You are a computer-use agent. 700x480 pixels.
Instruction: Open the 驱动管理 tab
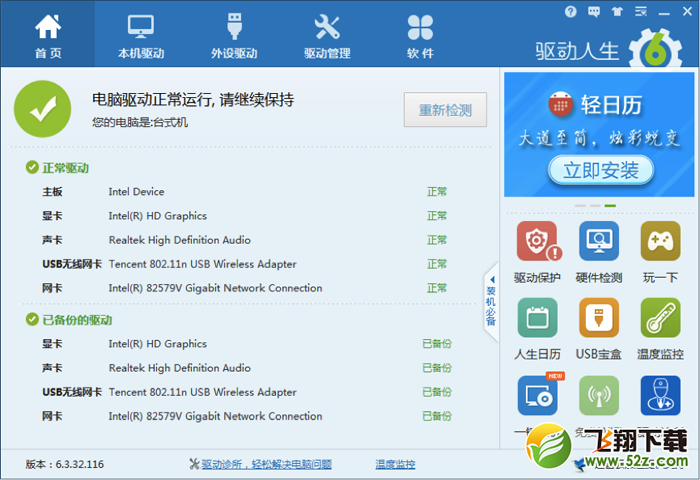point(327,36)
